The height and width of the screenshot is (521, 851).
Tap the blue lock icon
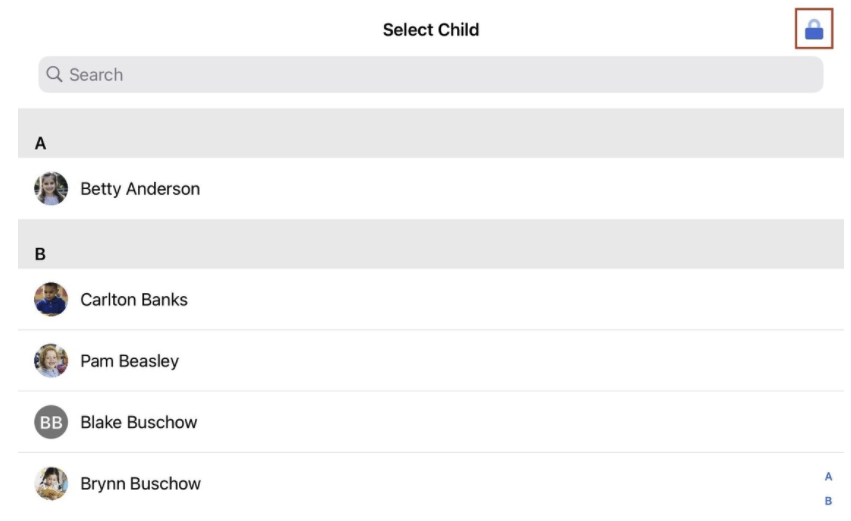coord(814,29)
